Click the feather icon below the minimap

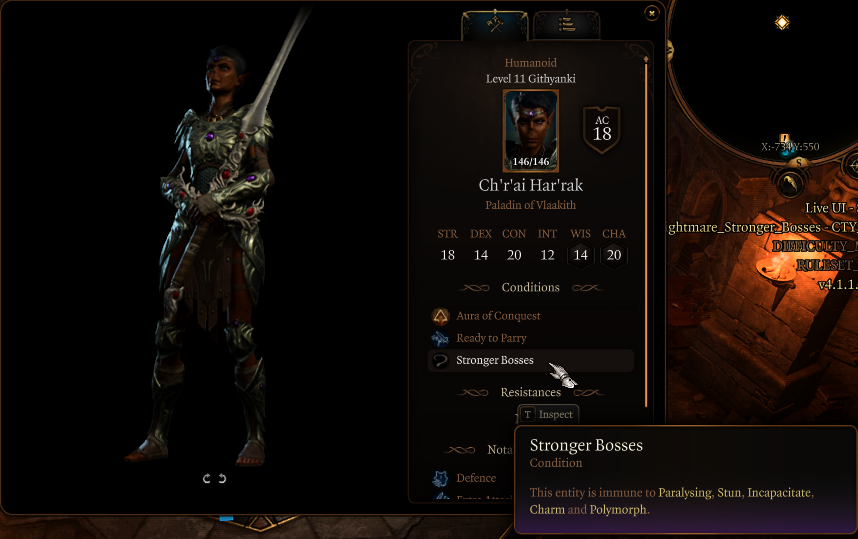pos(789,183)
